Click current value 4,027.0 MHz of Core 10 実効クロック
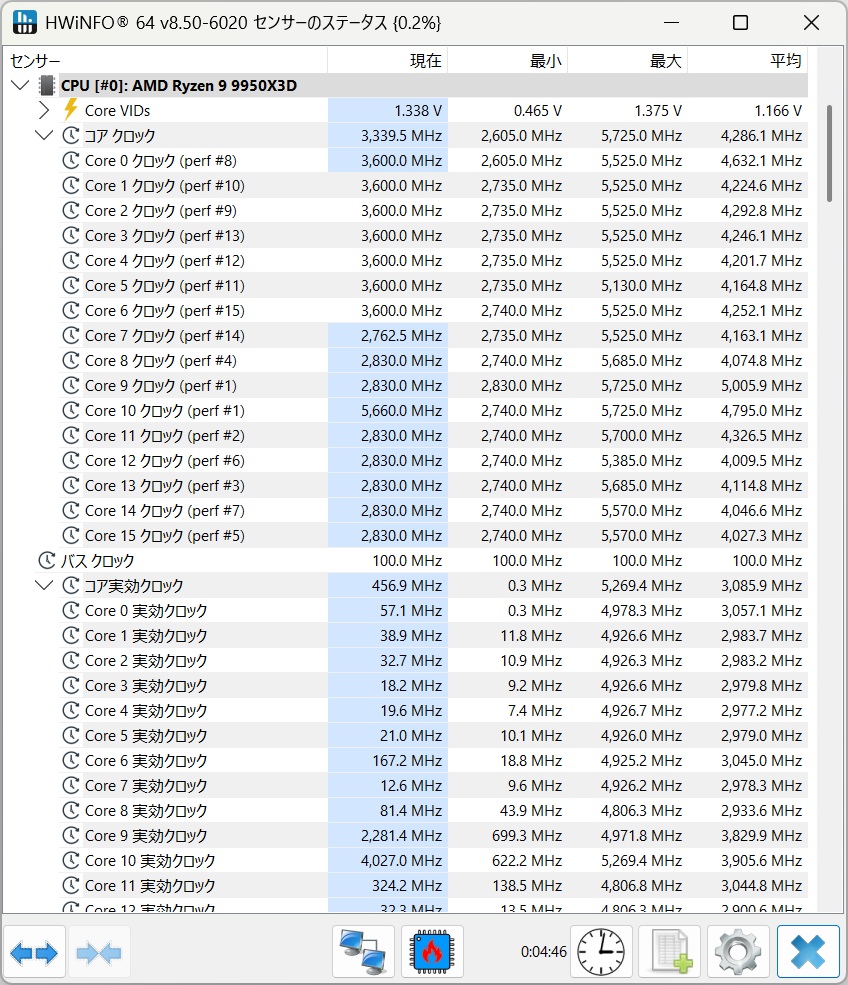The width and height of the screenshot is (848, 985). pos(401,861)
